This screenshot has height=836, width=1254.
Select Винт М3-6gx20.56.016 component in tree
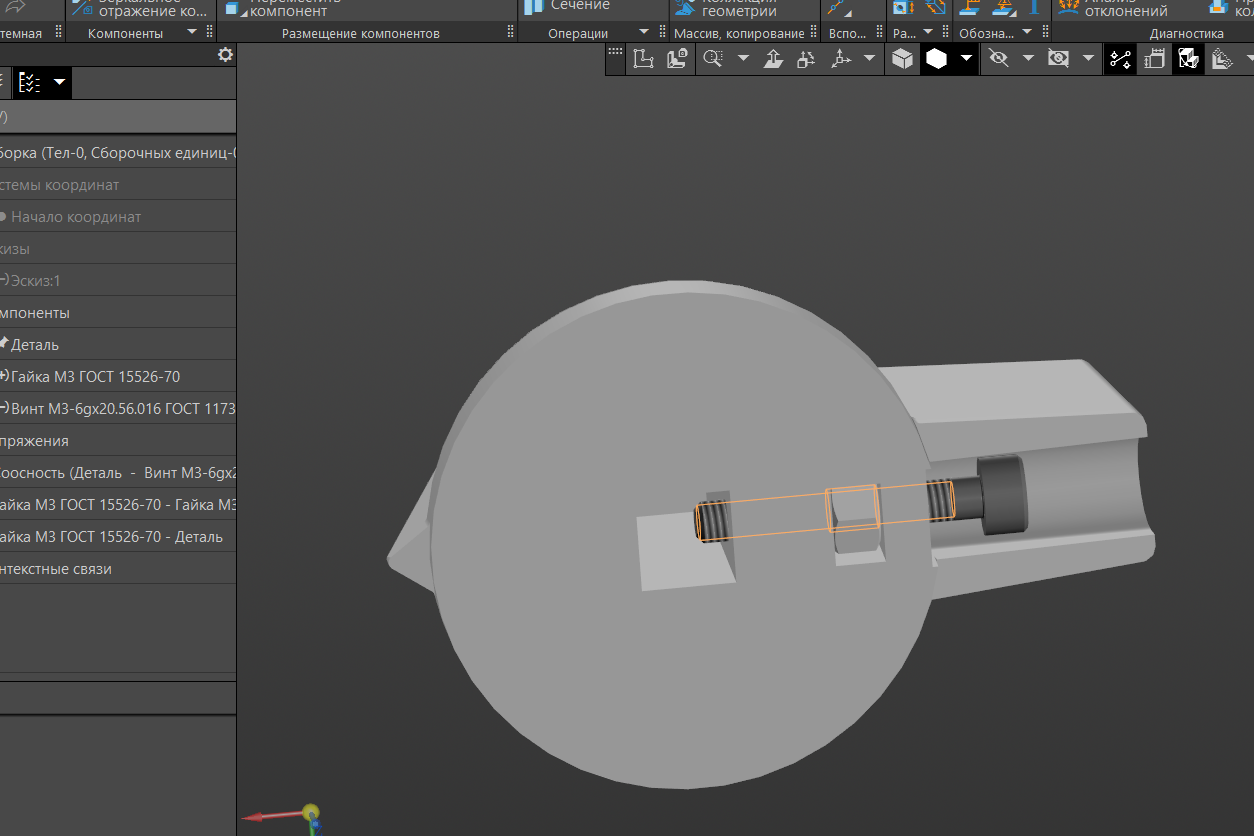[118, 409]
